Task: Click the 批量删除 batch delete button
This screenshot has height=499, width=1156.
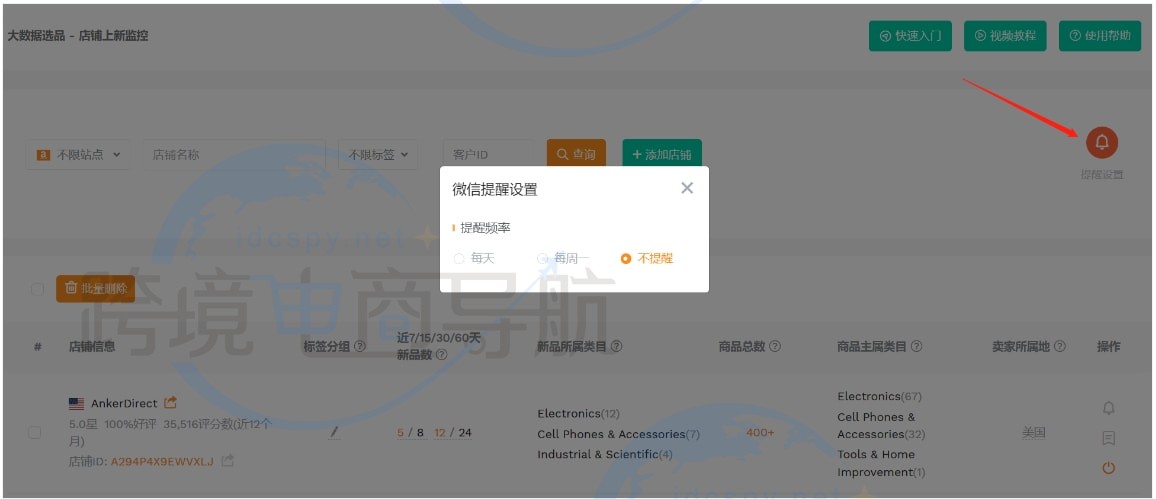Action: (95, 288)
